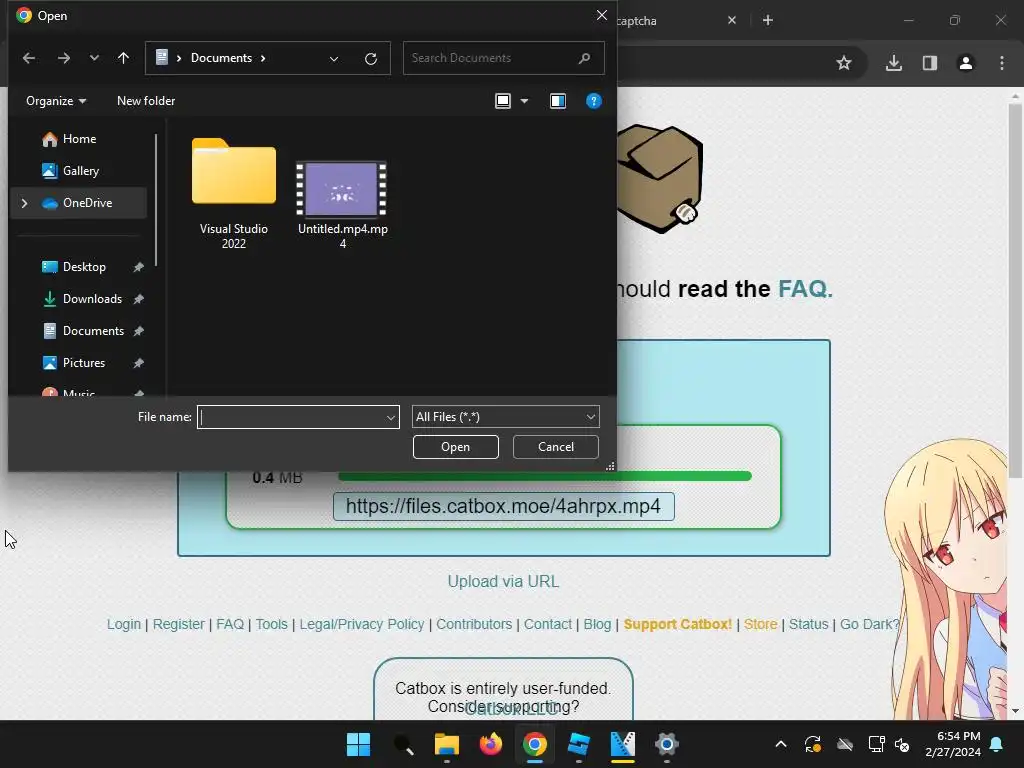This screenshot has height=768, width=1024.
Task: Open Desktop quick access folder
Action: [x=84, y=267]
